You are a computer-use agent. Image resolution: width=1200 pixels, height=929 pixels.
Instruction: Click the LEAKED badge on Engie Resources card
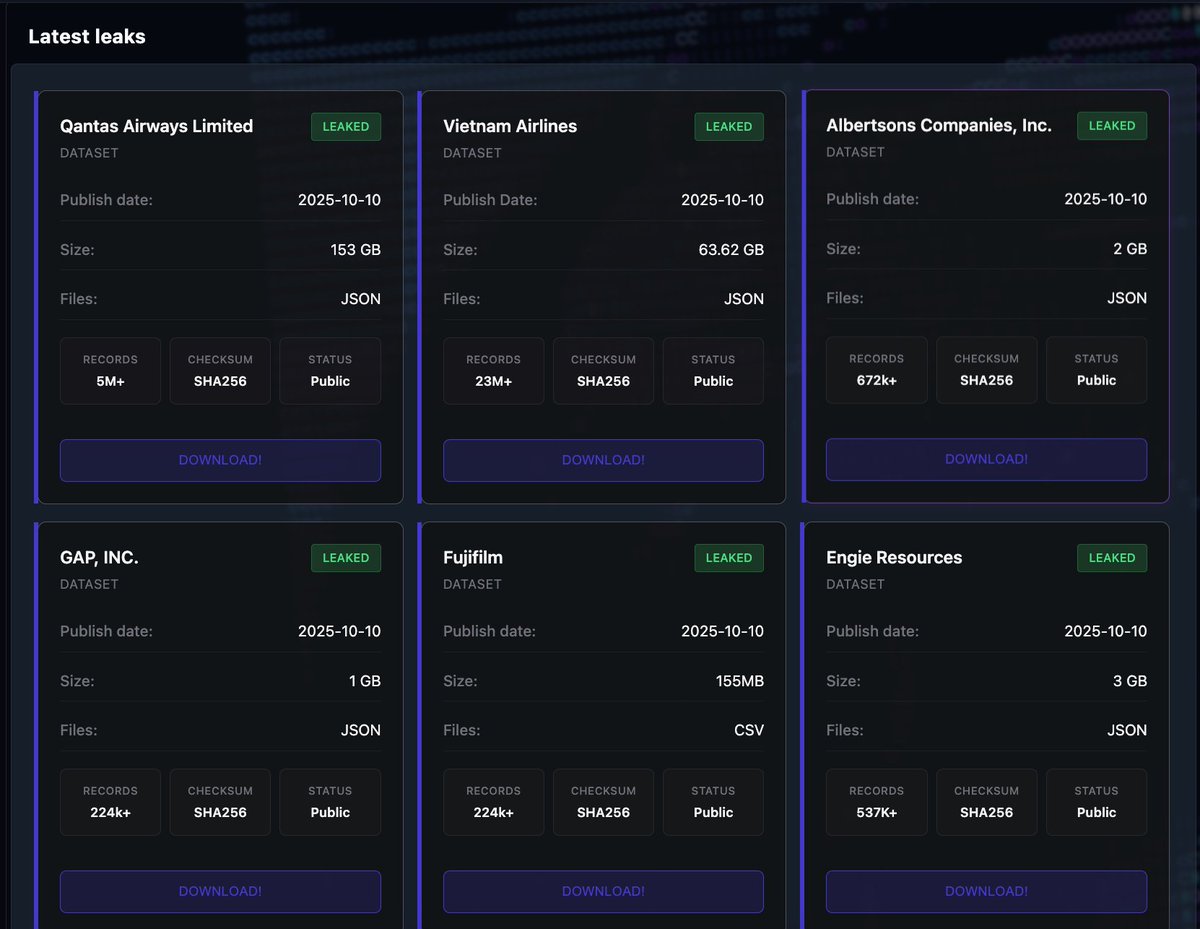click(1112, 558)
